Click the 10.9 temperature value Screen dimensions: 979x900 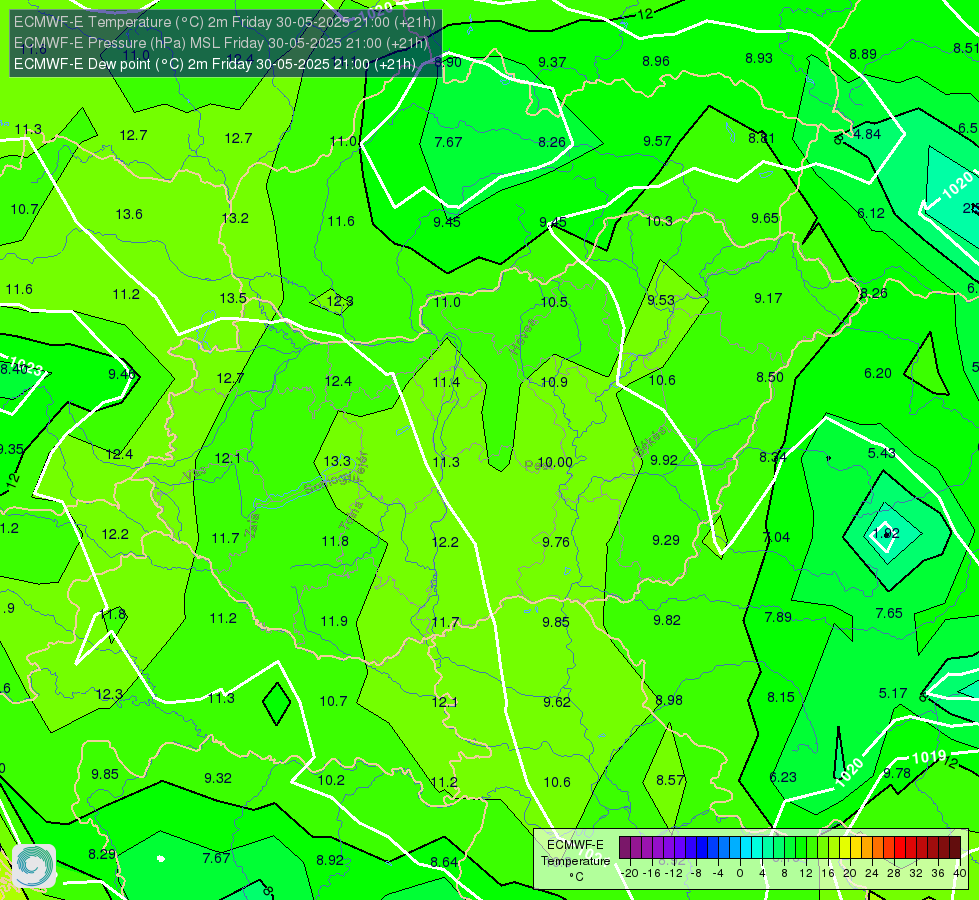pyautogui.click(x=554, y=382)
